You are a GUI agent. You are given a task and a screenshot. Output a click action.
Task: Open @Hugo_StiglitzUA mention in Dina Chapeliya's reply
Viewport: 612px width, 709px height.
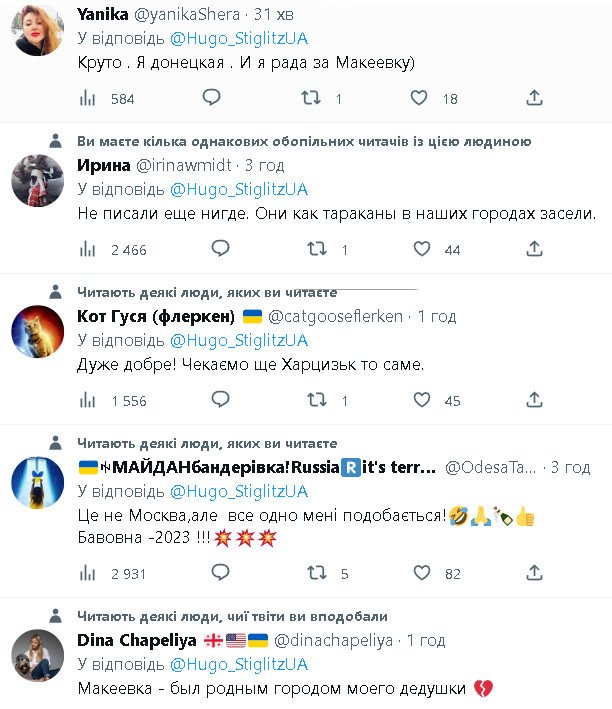coord(239,664)
